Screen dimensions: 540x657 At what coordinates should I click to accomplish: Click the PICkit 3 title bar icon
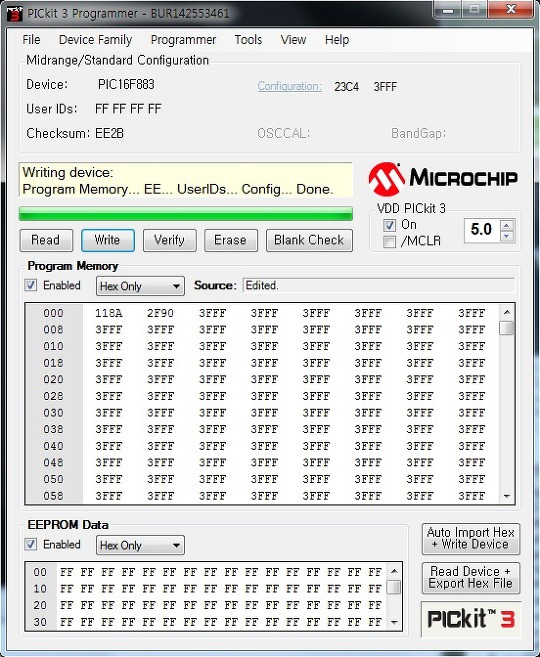point(15,13)
